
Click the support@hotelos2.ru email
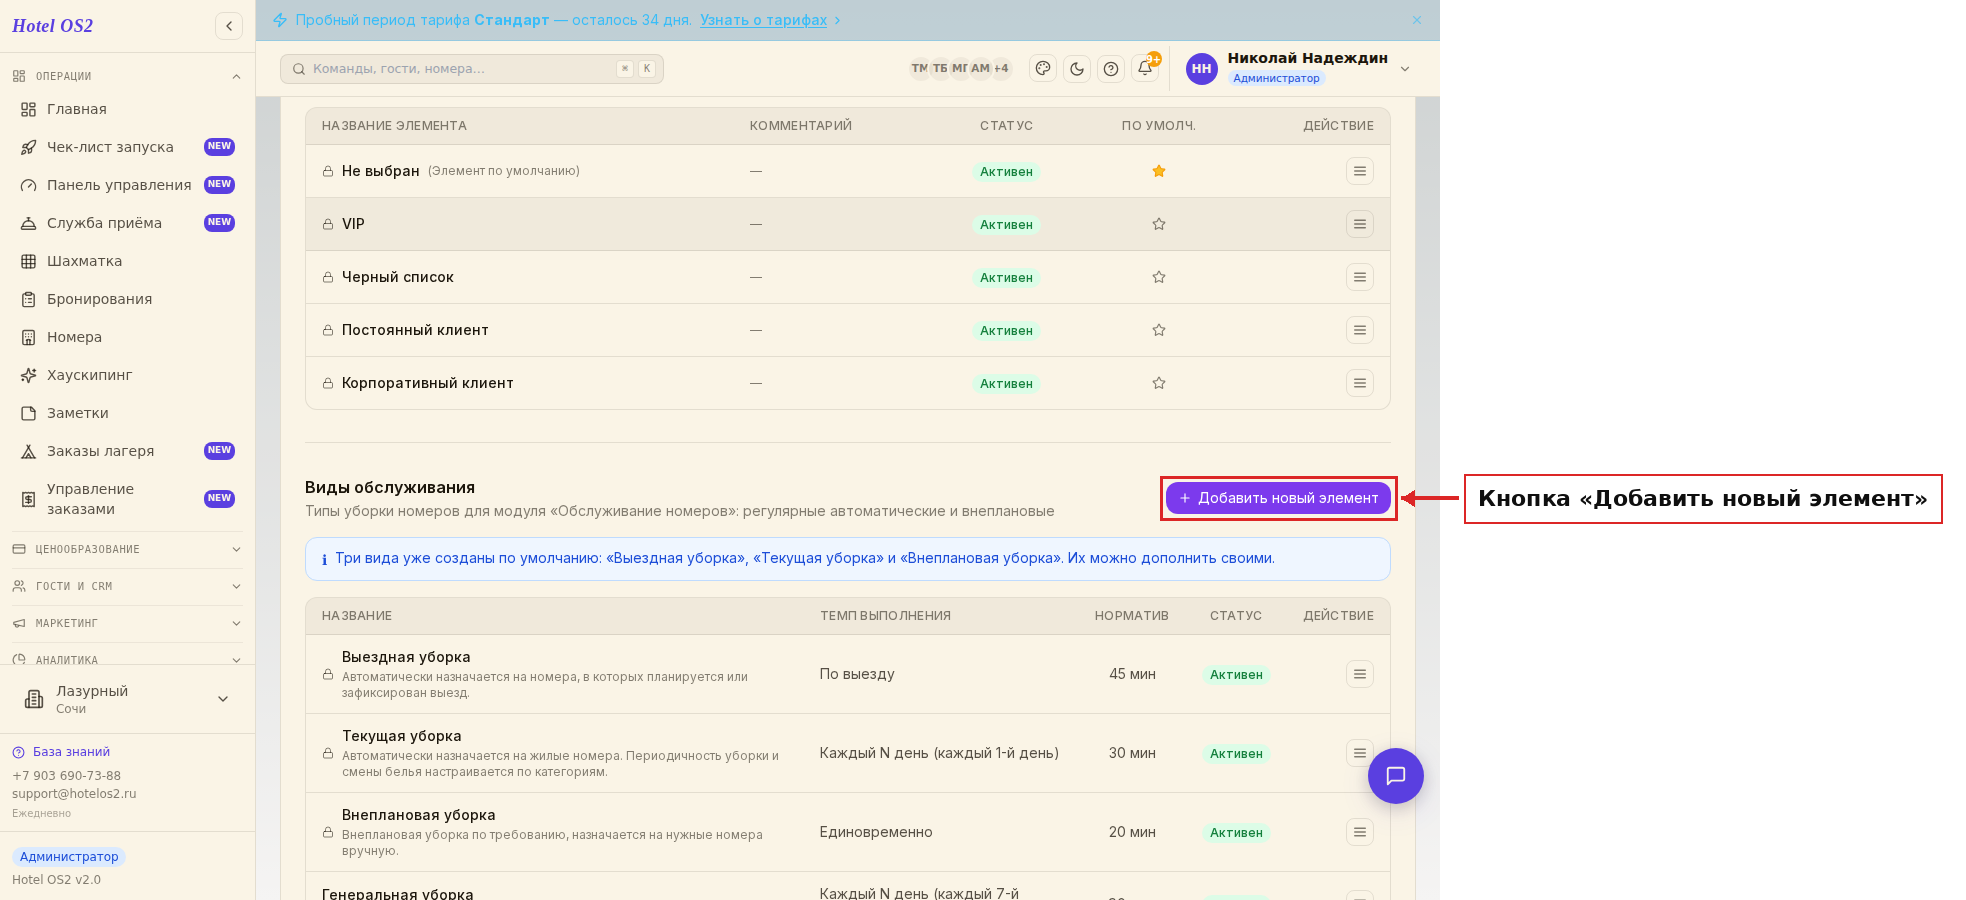[74, 794]
